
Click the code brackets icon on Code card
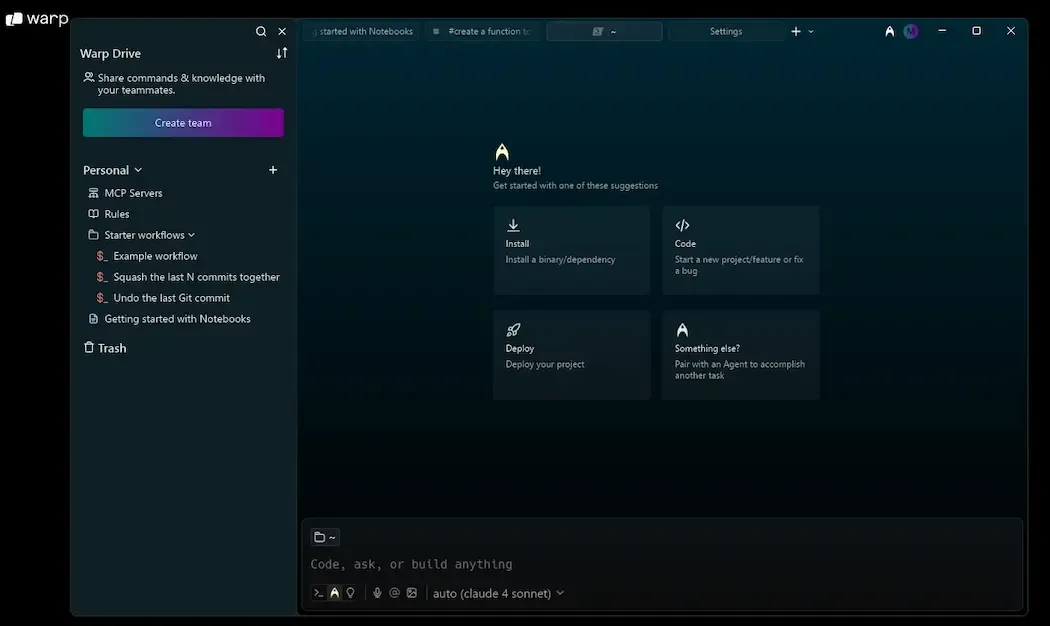click(x=682, y=225)
